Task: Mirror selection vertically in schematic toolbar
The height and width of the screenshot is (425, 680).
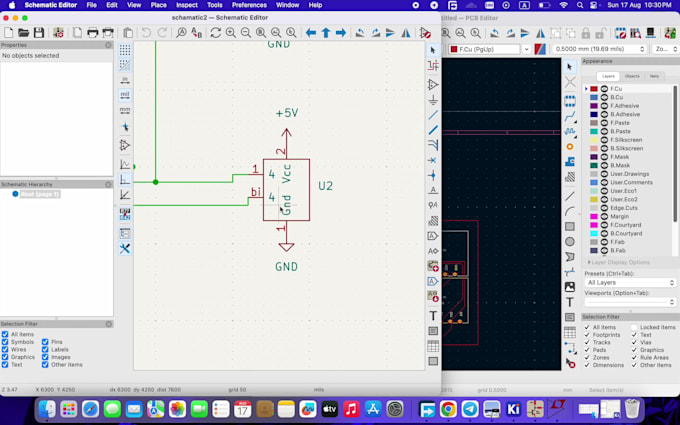Action: [390, 33]
